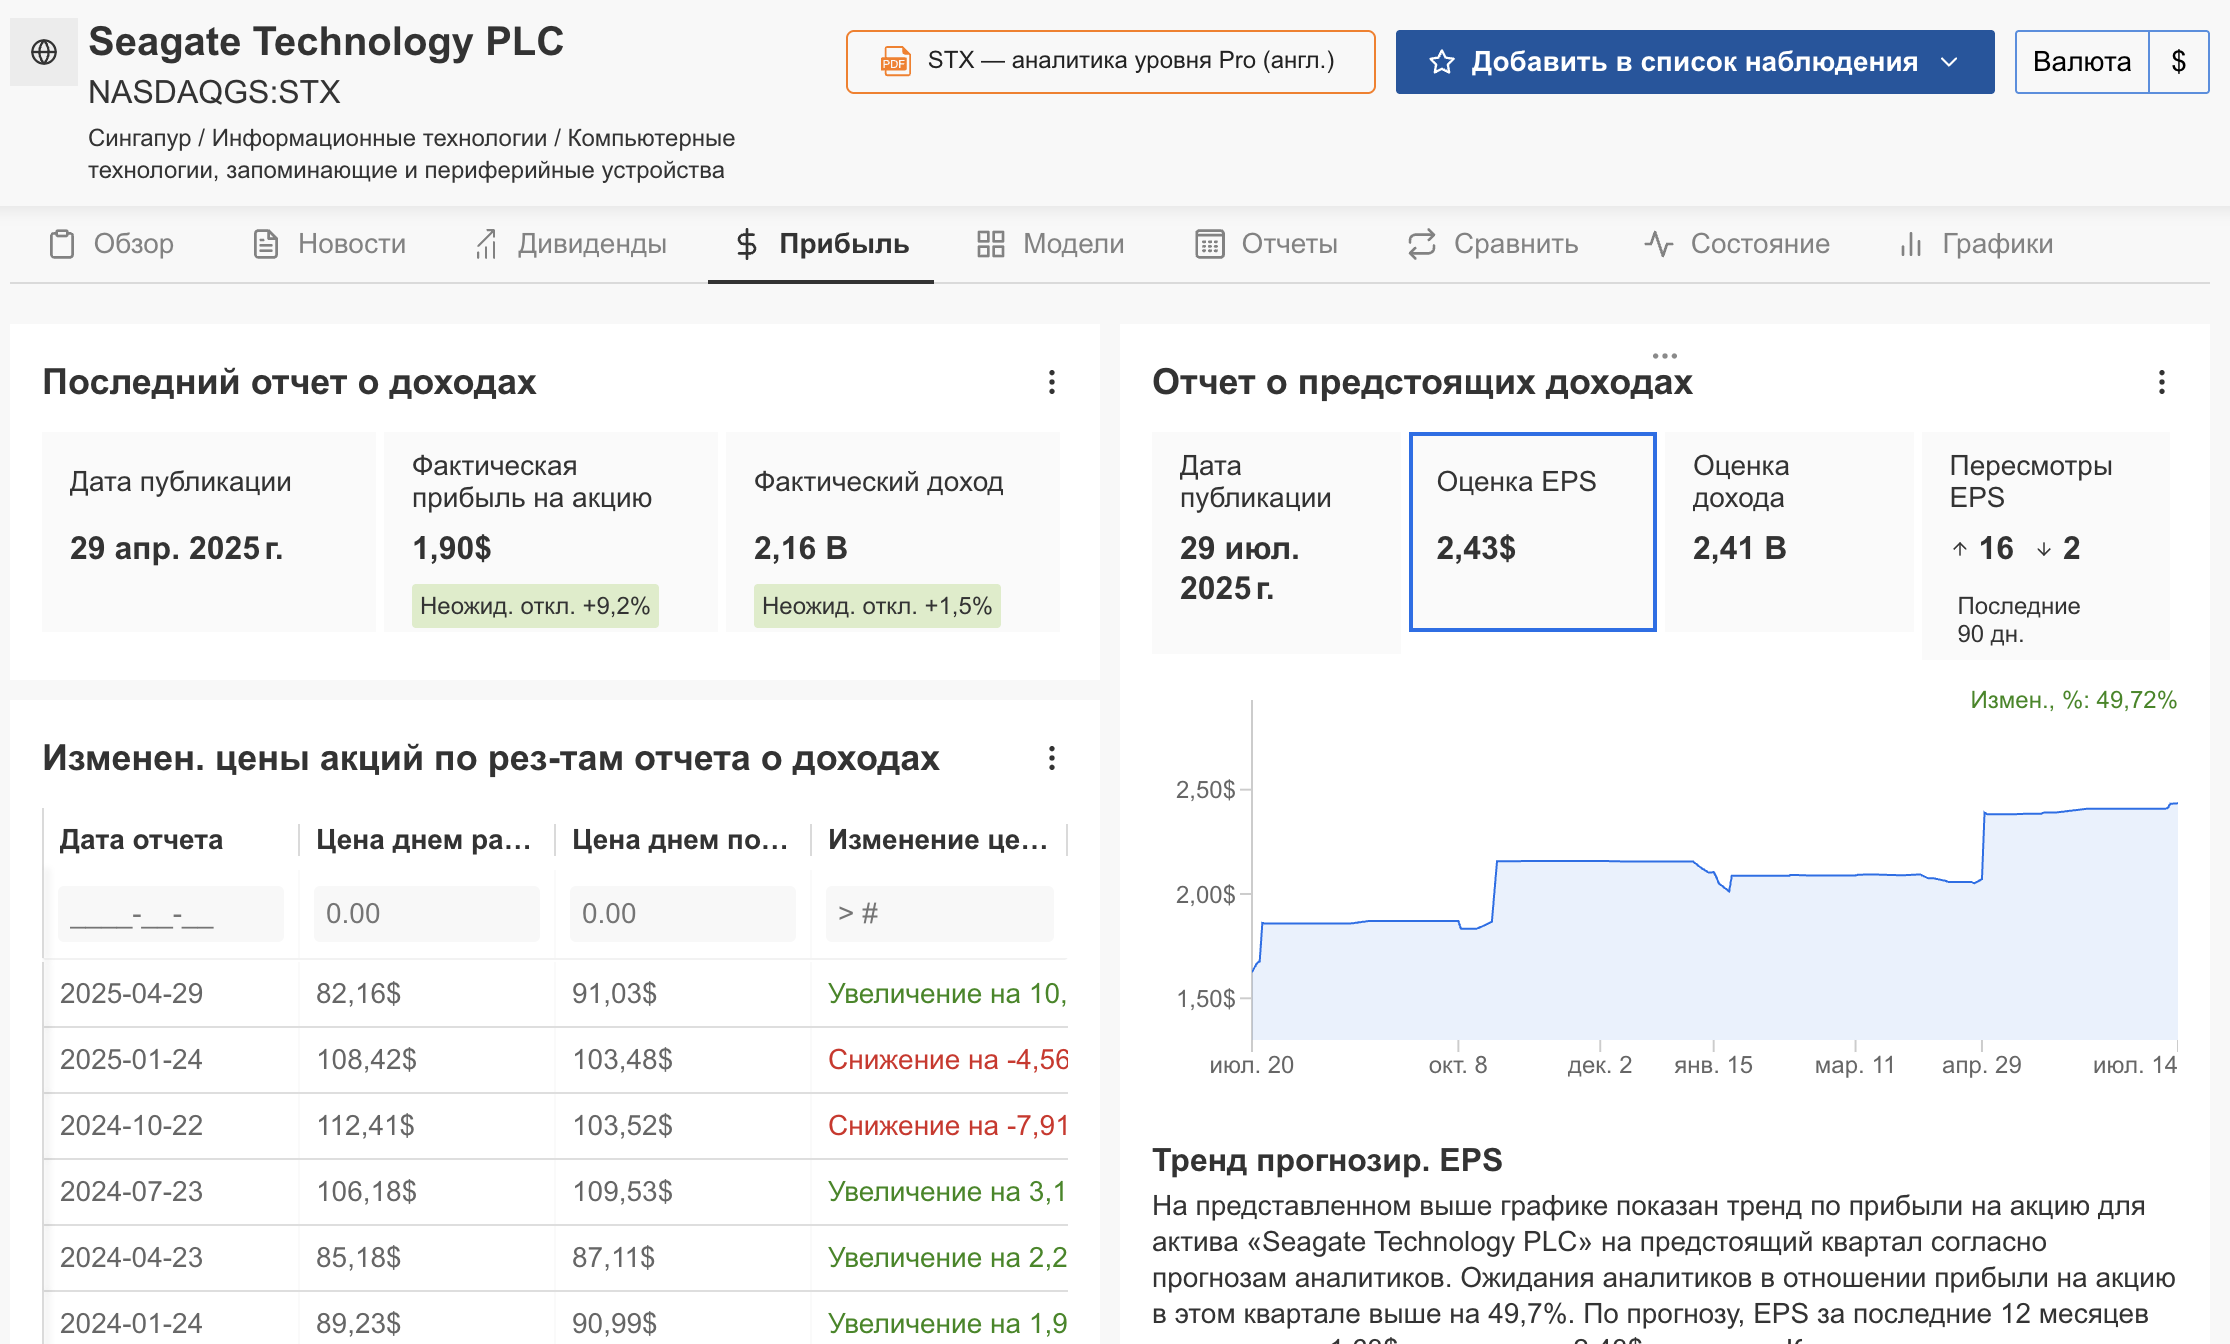Switch to the Дивиденды tab
The image size is (2230, 1344).
pyautogui.click(x=570, y=244)
